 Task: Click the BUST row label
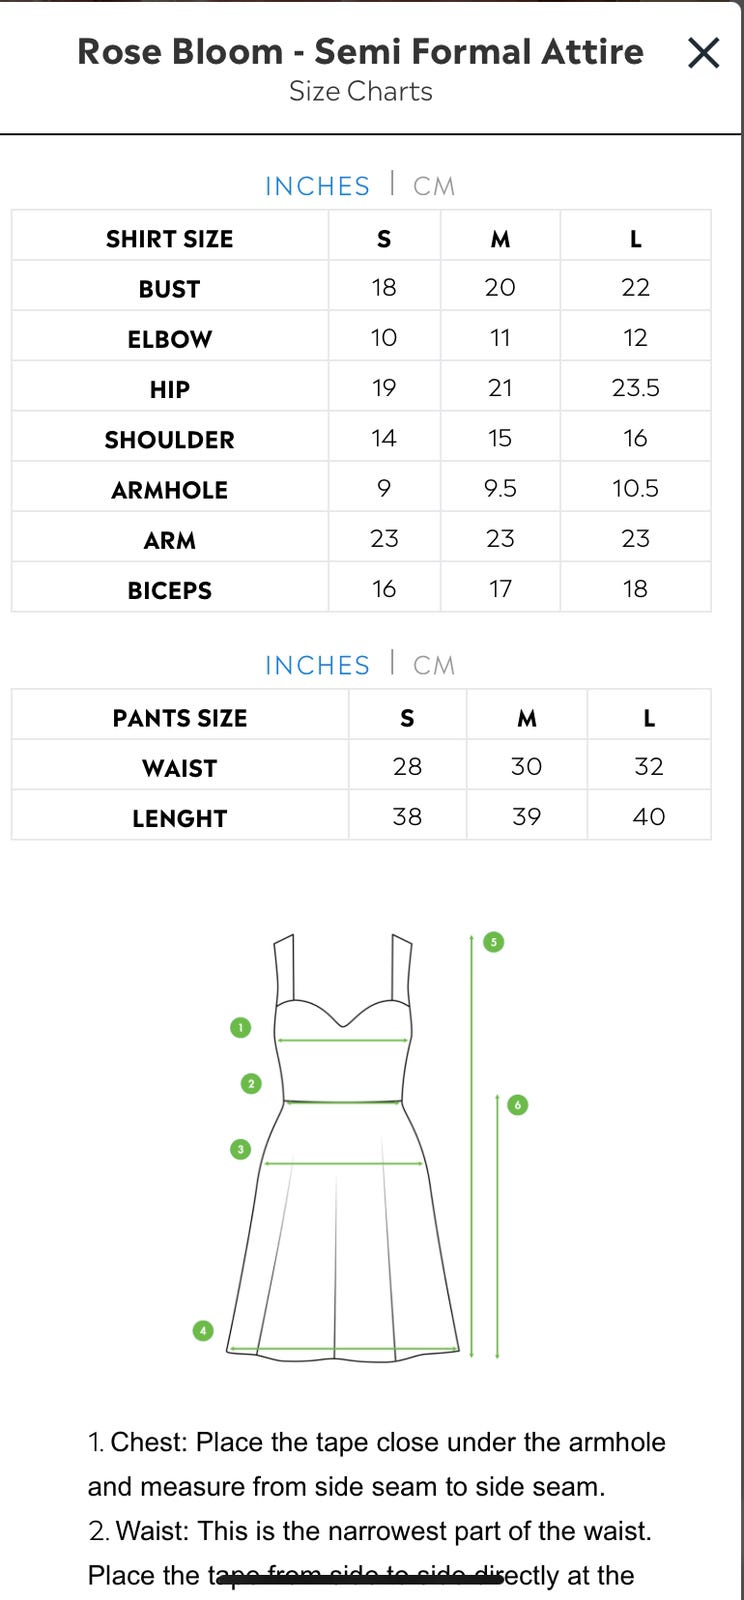click(x=170, y=289)
